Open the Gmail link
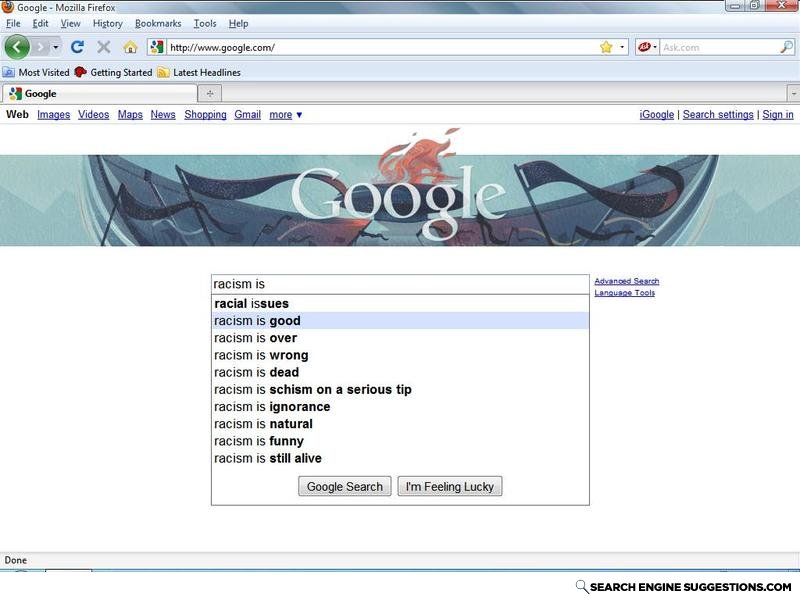Viewport: 800px width, 598px height. point(247,115)
